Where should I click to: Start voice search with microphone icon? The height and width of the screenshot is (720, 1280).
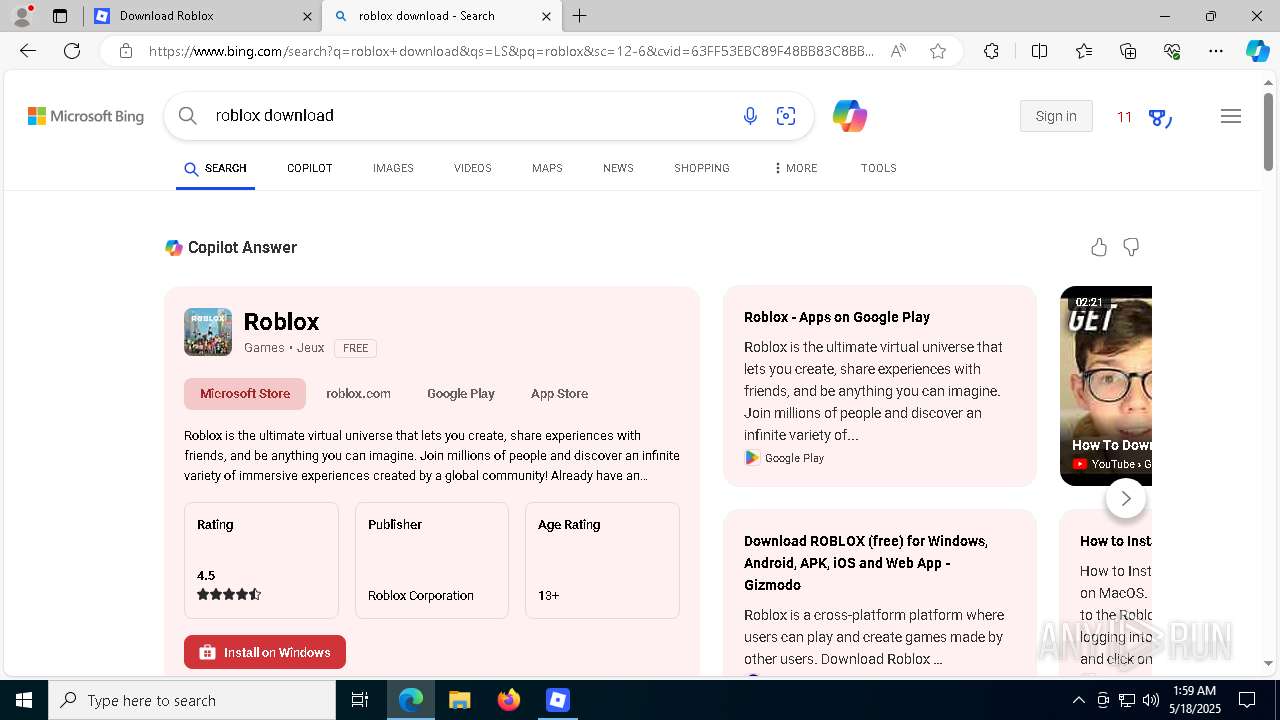[750, 116]
